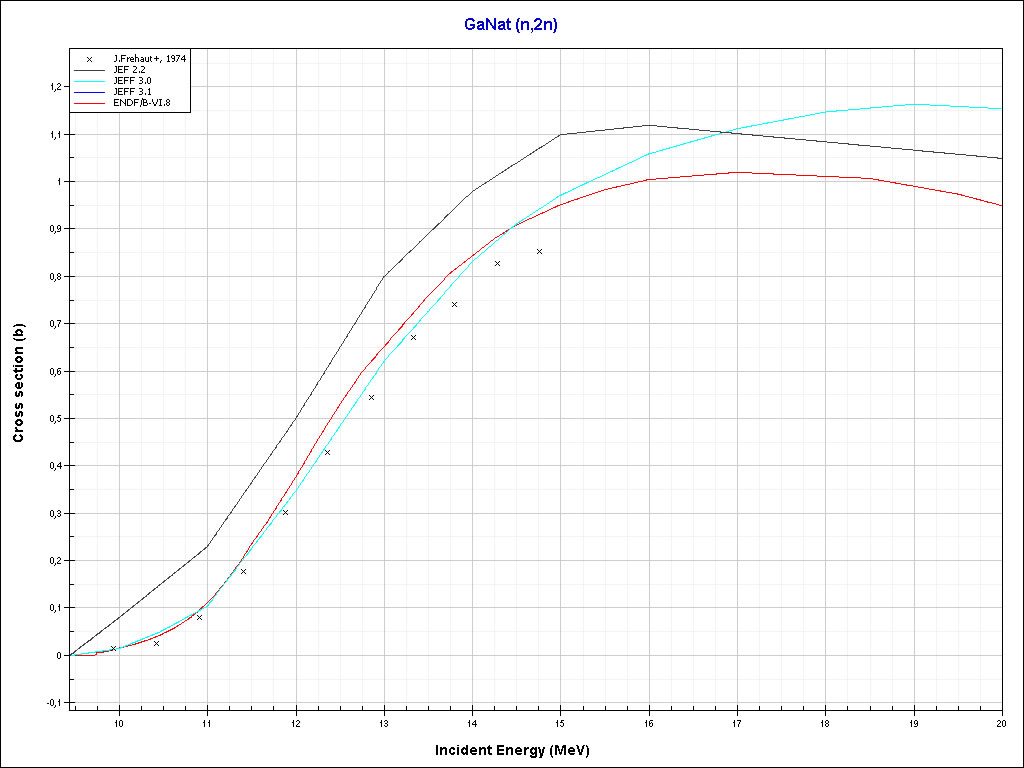Image resolution: width=1024 pixels, height=768 pixels.
Task: Click the blue line swatch in legend
Action: click(89, 92)
